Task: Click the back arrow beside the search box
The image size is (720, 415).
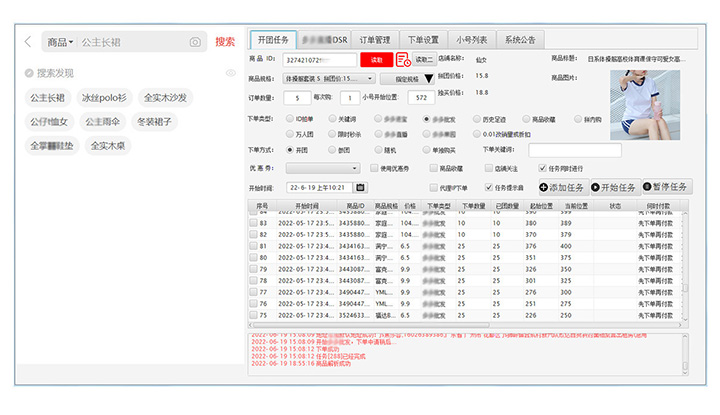Action: (x=28, y=42)
